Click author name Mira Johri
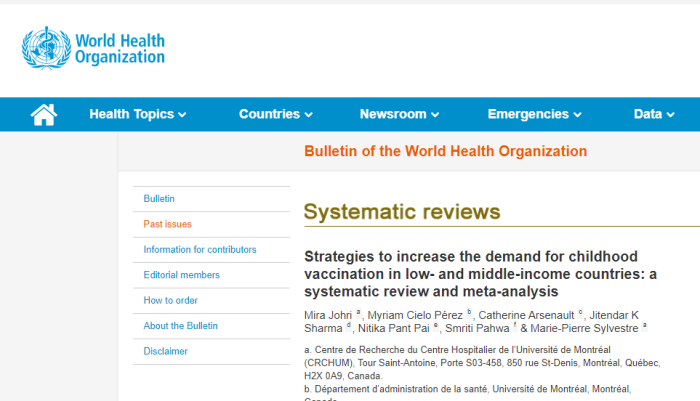The height and width of the screenshot is (401, 700). [328, 315]
